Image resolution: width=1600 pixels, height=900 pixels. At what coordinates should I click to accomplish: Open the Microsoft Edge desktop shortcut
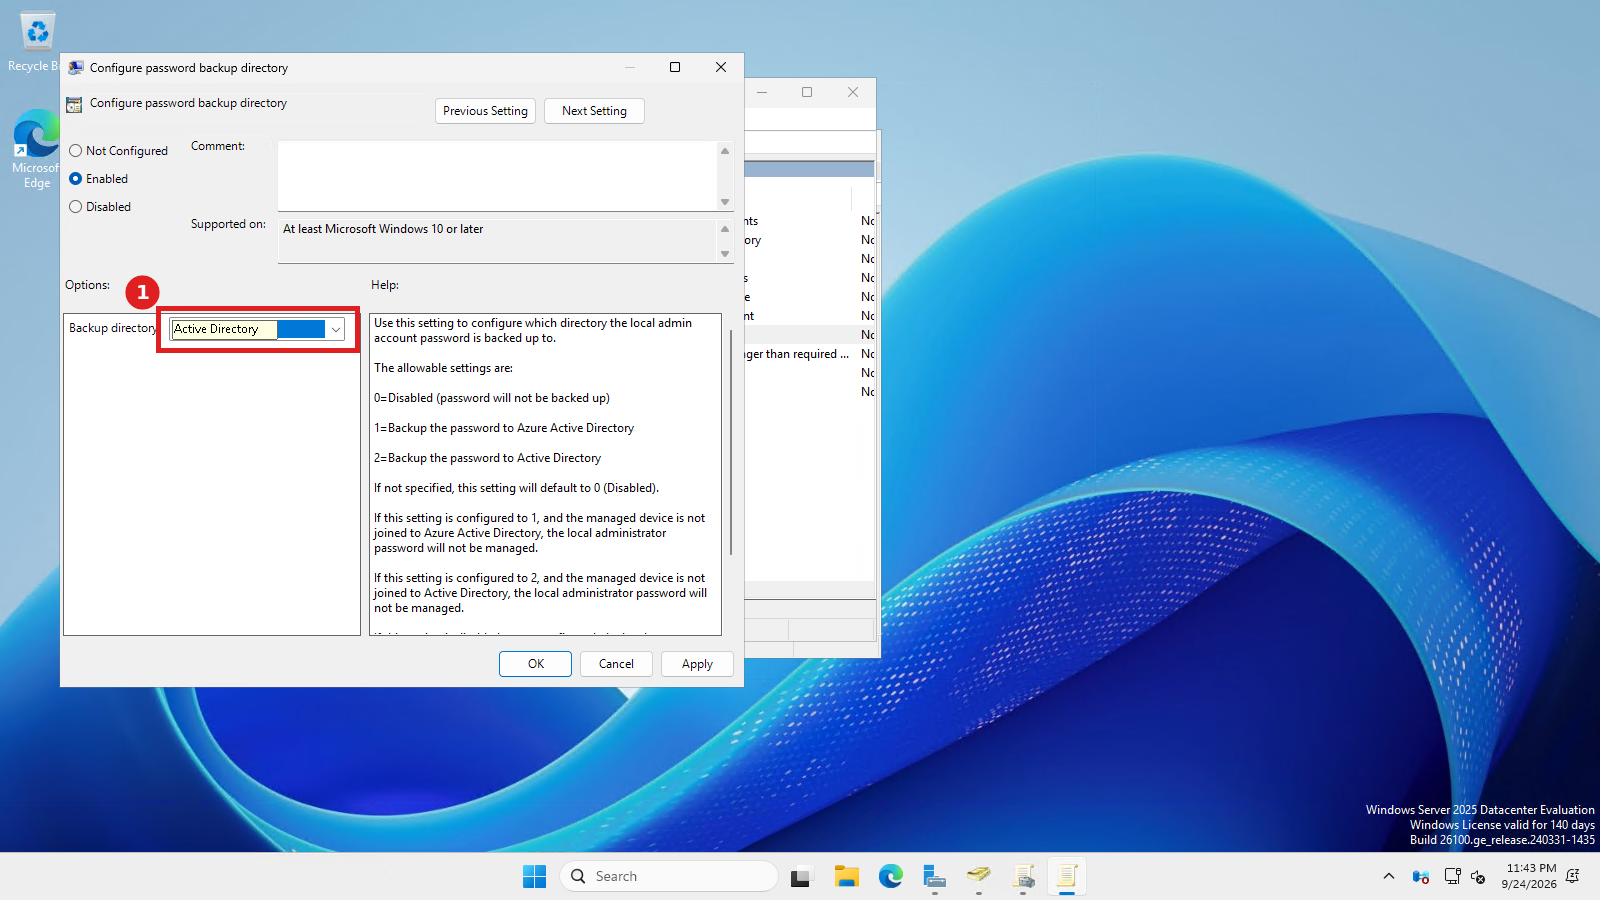coord(36,150)
